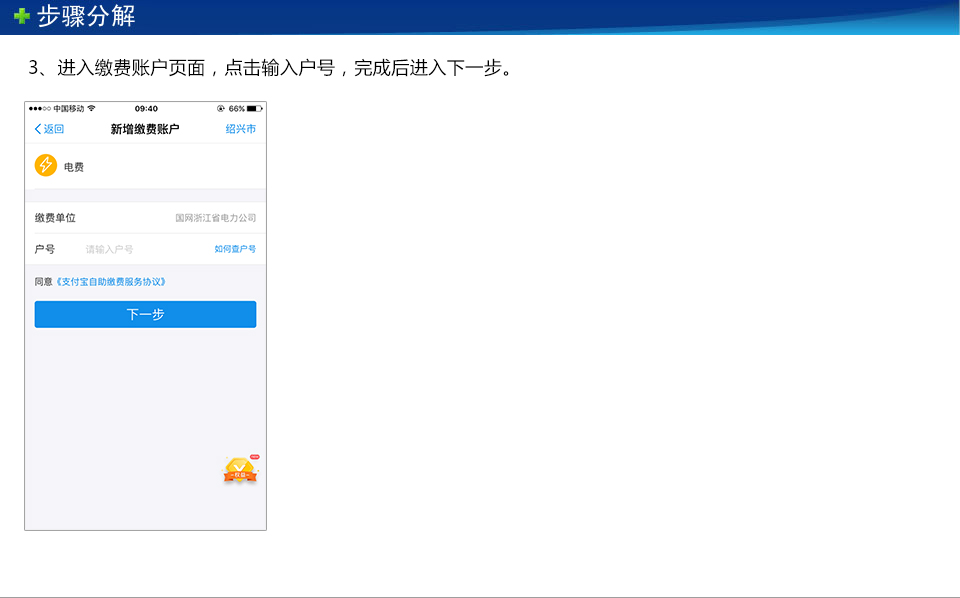This screenshot has width=960, height=598.
Task: Click the 户号 field label
Action: [x=45, y=249]
